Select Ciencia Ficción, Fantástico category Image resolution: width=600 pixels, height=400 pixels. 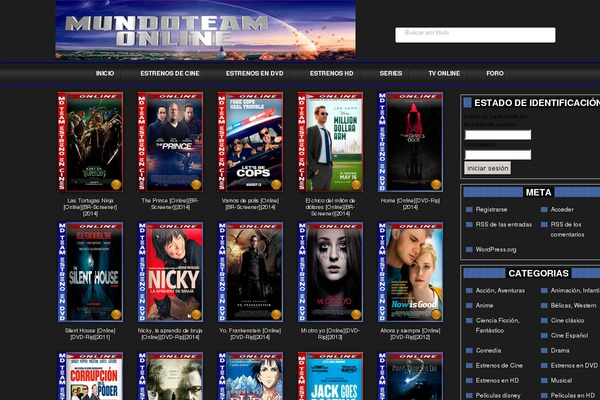coord(497,325)
